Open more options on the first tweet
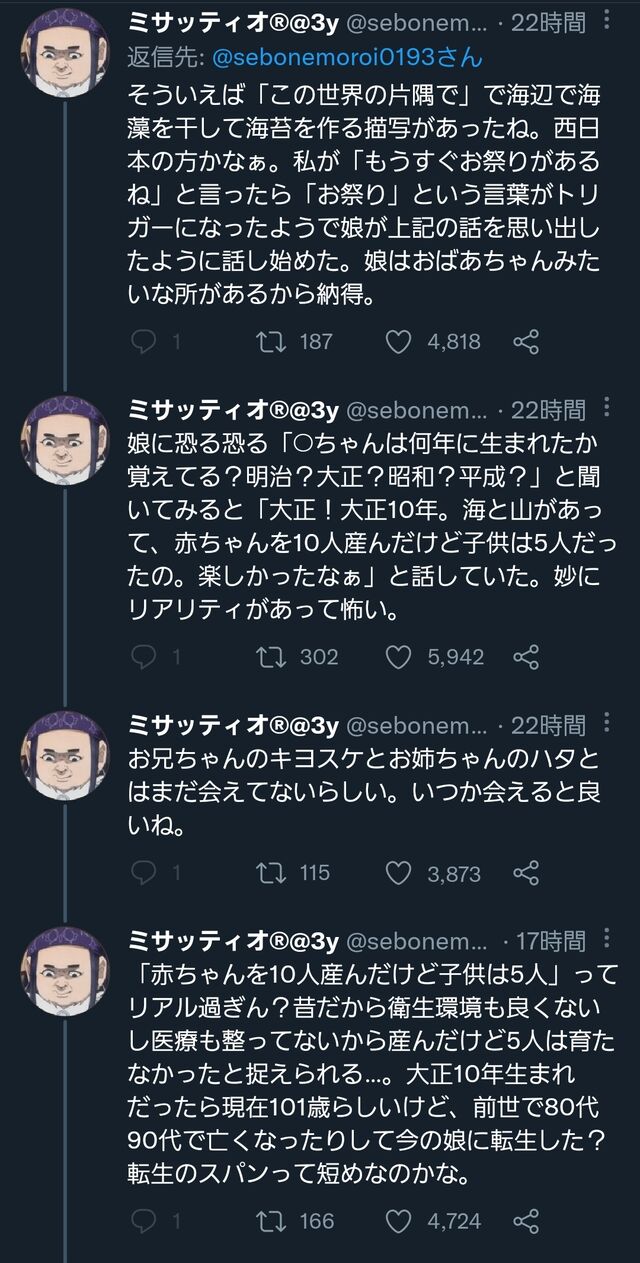The width and height of the screenshot is (640, 1263). pos(606,20)
